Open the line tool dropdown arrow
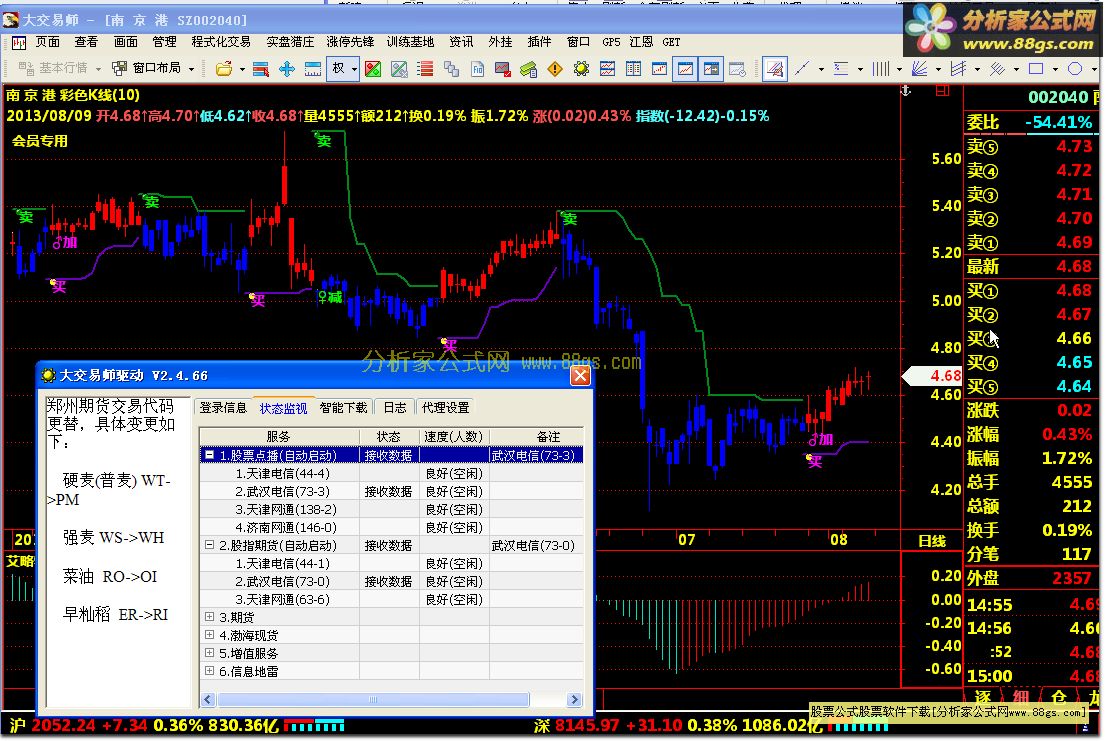The width and height of the screenshot is (1105, 741). pyautogui.click(x=821, y=69)
